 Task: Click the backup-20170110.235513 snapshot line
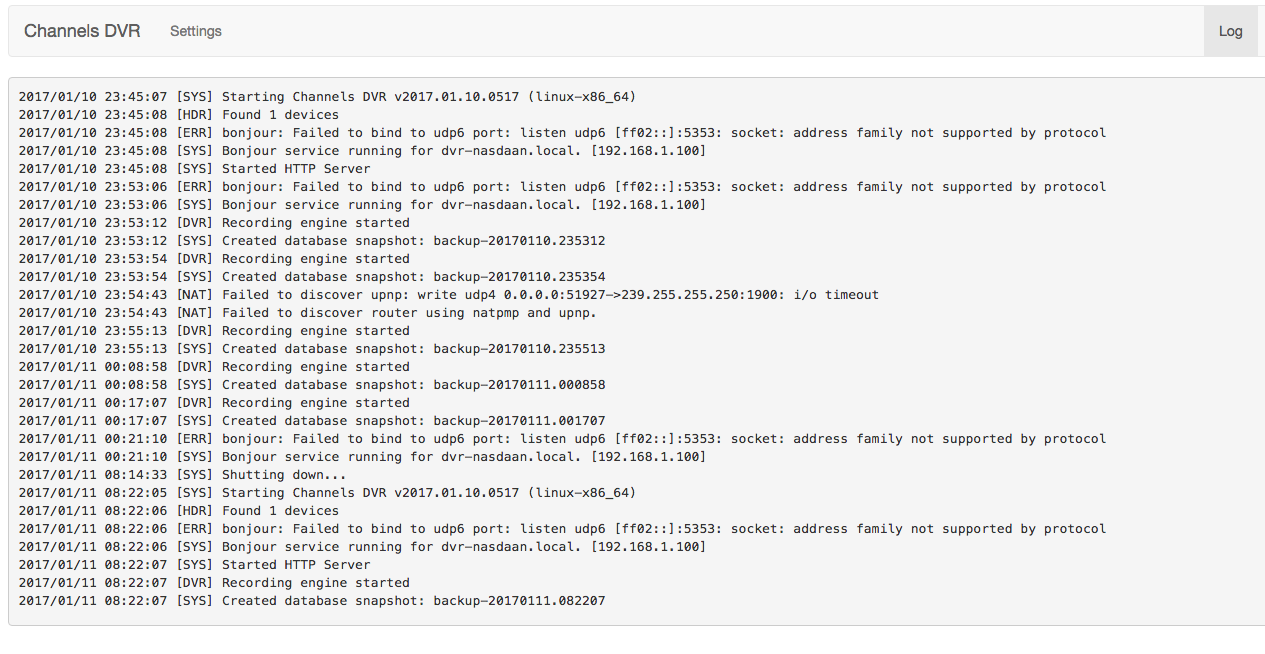[x=312, y=349]
